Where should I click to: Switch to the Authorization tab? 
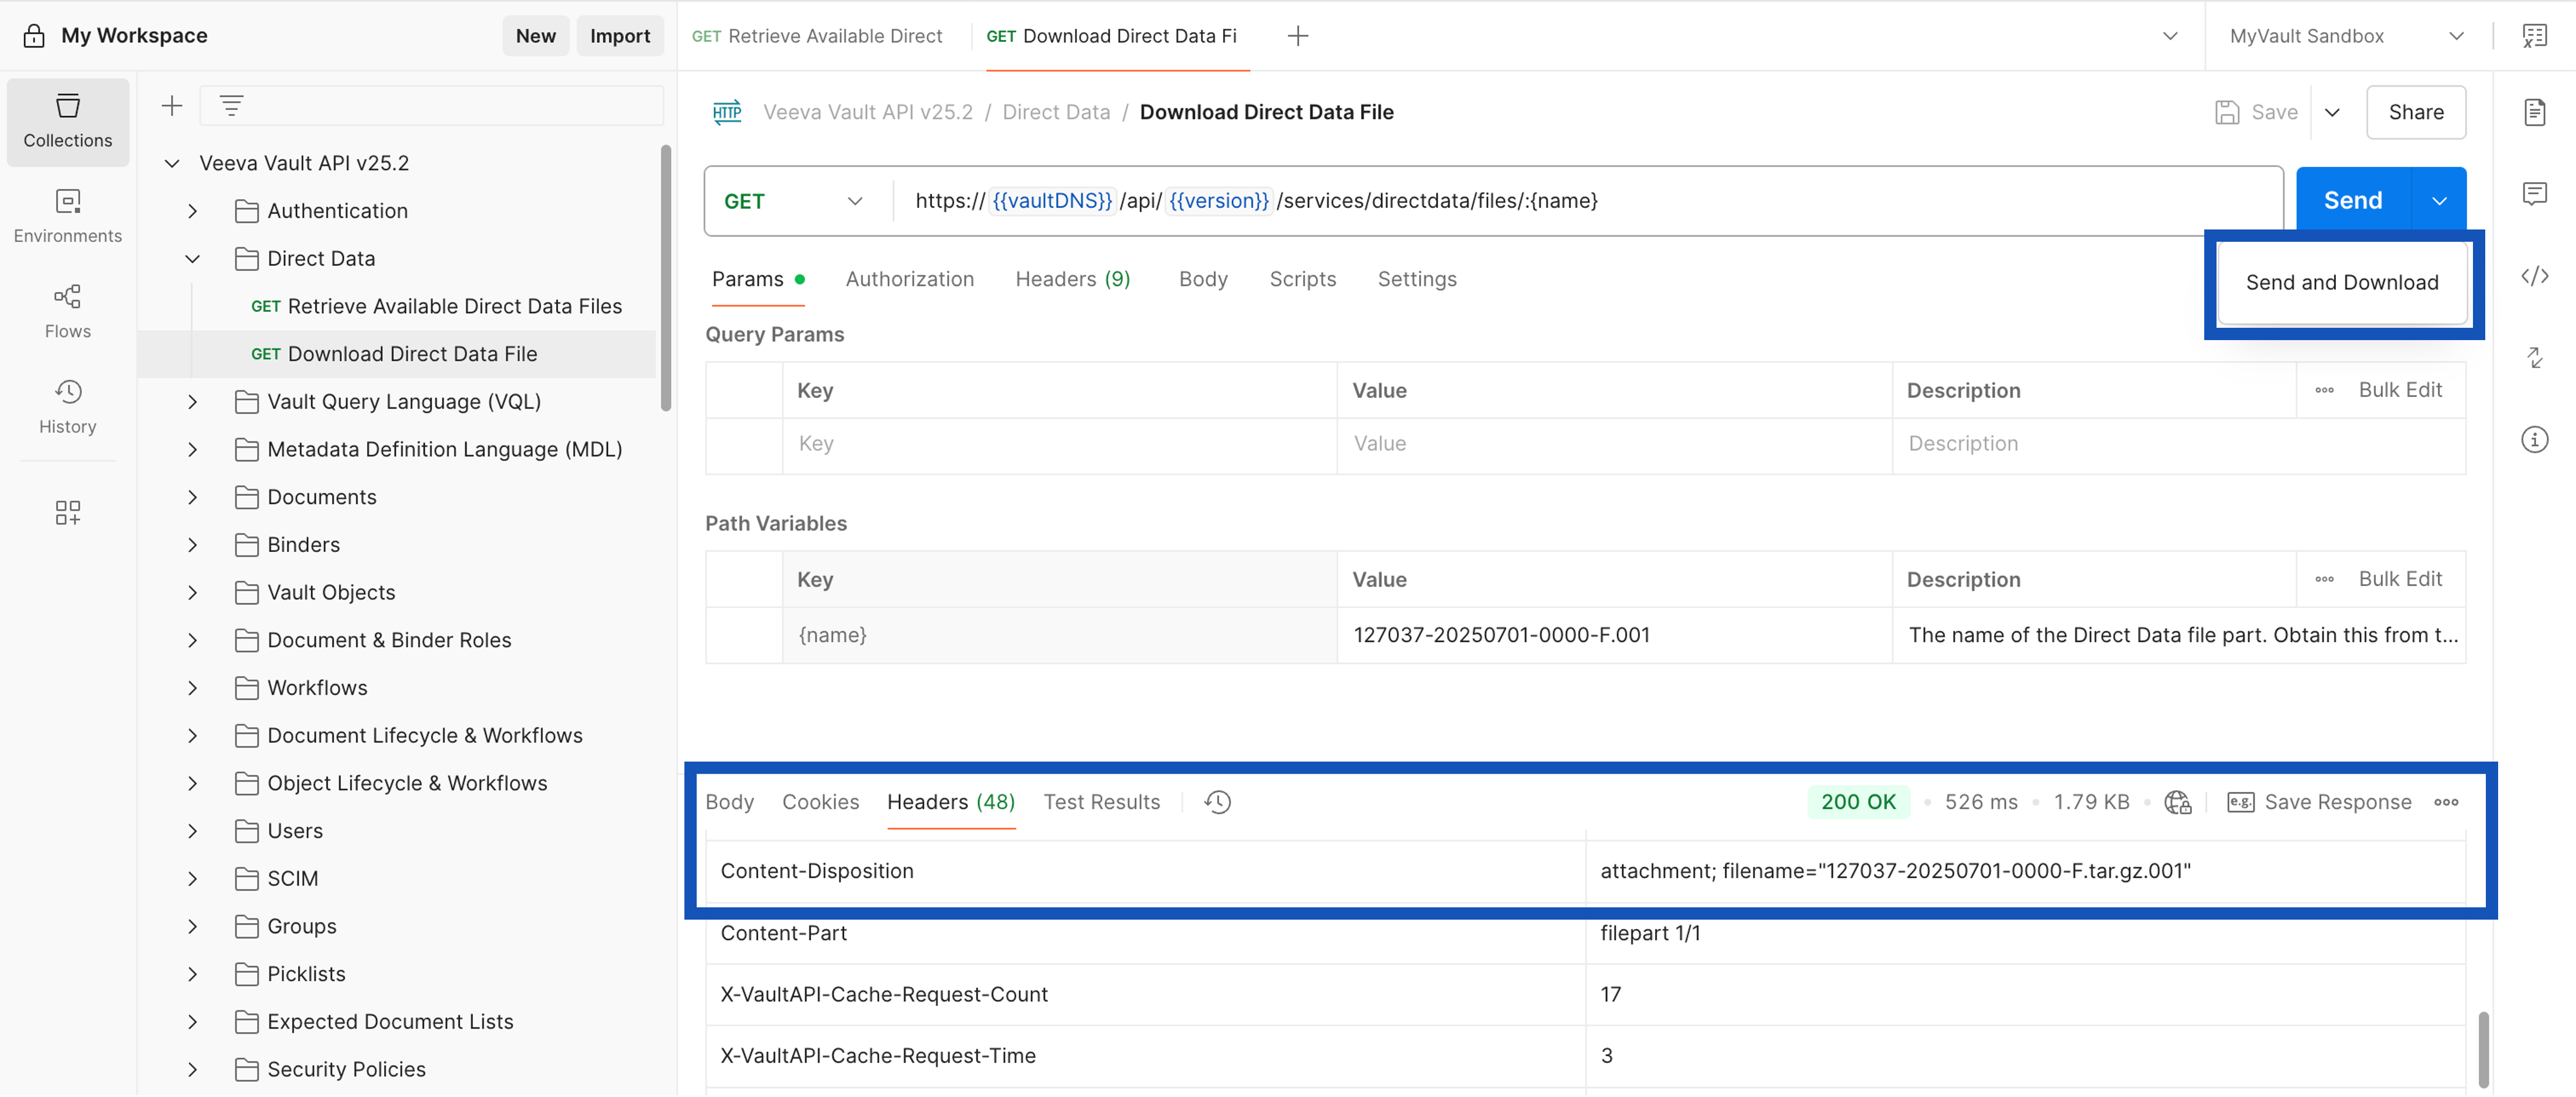[909, 279]
